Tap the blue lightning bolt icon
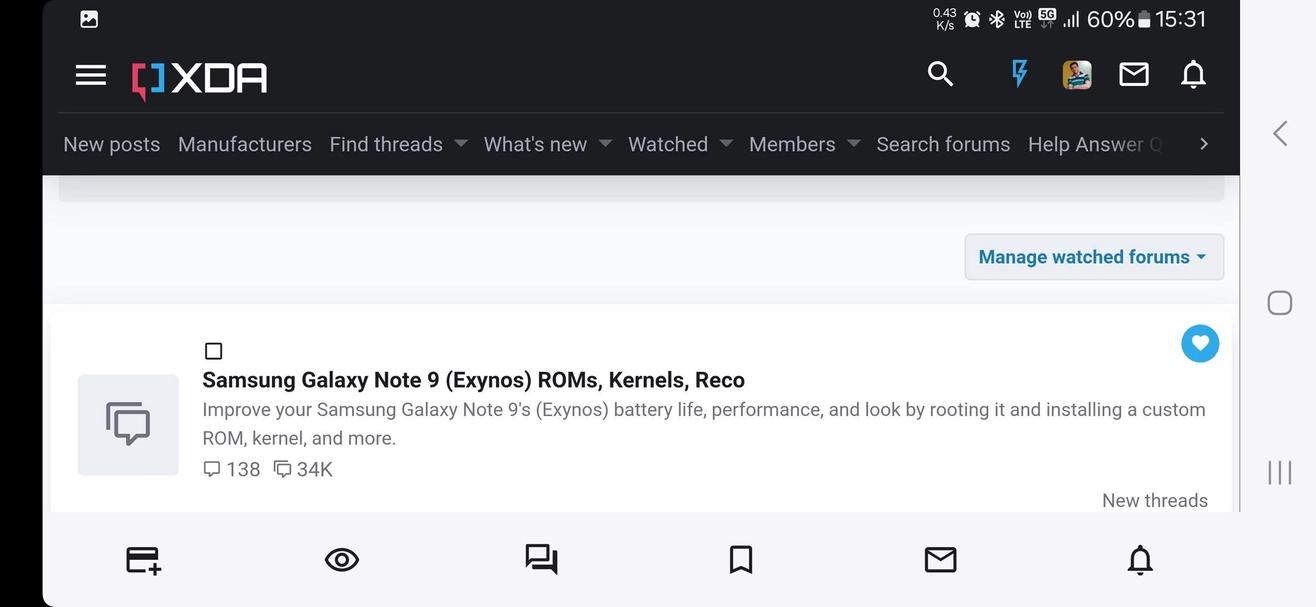Screen dimensions: 1316x607 click(1019, 74)
